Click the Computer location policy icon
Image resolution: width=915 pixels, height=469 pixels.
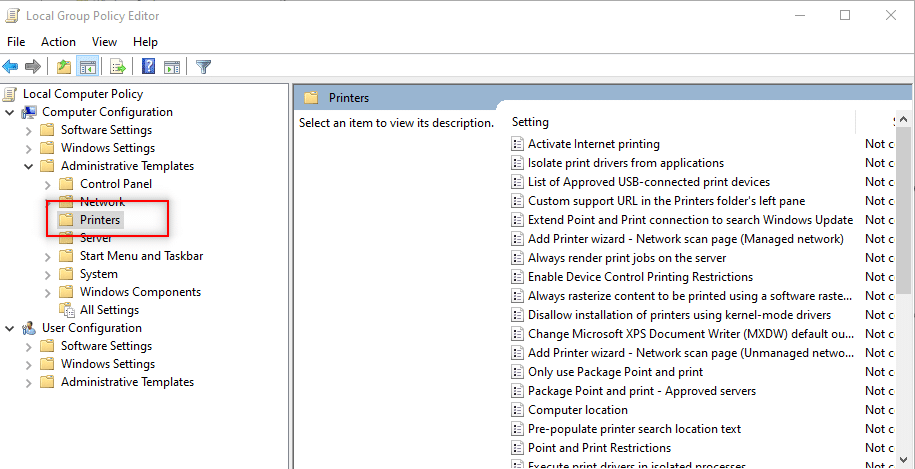[x=517, y=410]
